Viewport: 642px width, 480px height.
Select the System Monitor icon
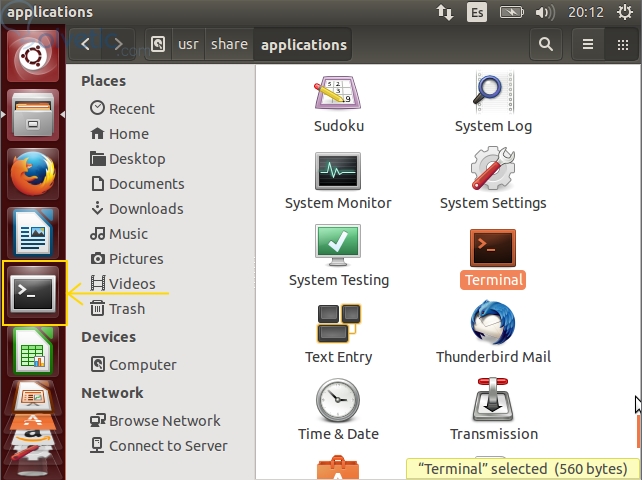pos(338,171)
